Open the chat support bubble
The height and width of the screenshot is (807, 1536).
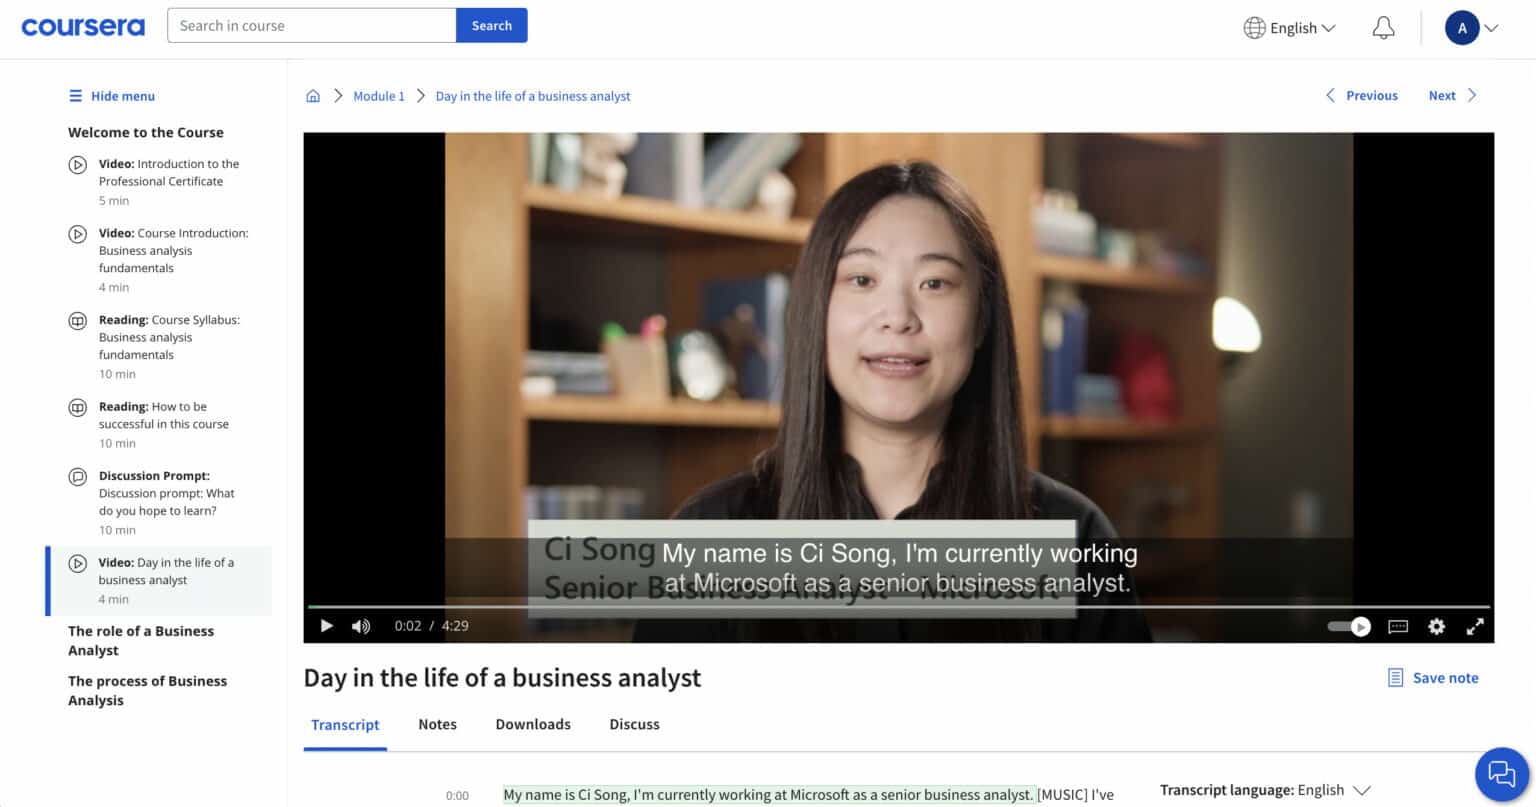pyautogui.click(x=1501, y=774)
